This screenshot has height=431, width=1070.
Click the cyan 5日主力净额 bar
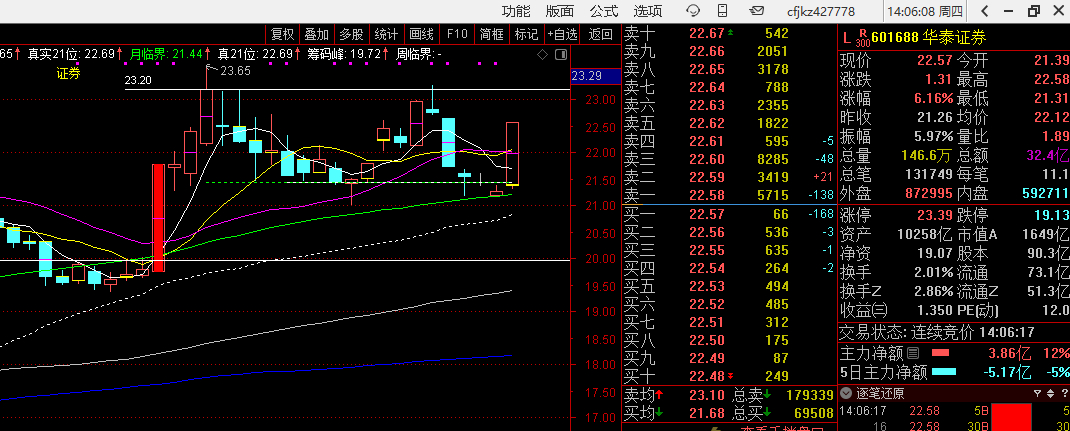tap(944, 372)
